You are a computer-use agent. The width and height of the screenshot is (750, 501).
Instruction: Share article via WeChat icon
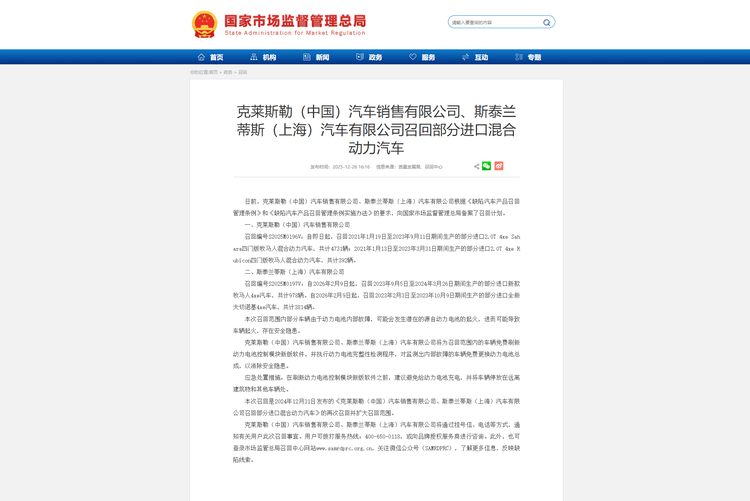tap(487, 166)
